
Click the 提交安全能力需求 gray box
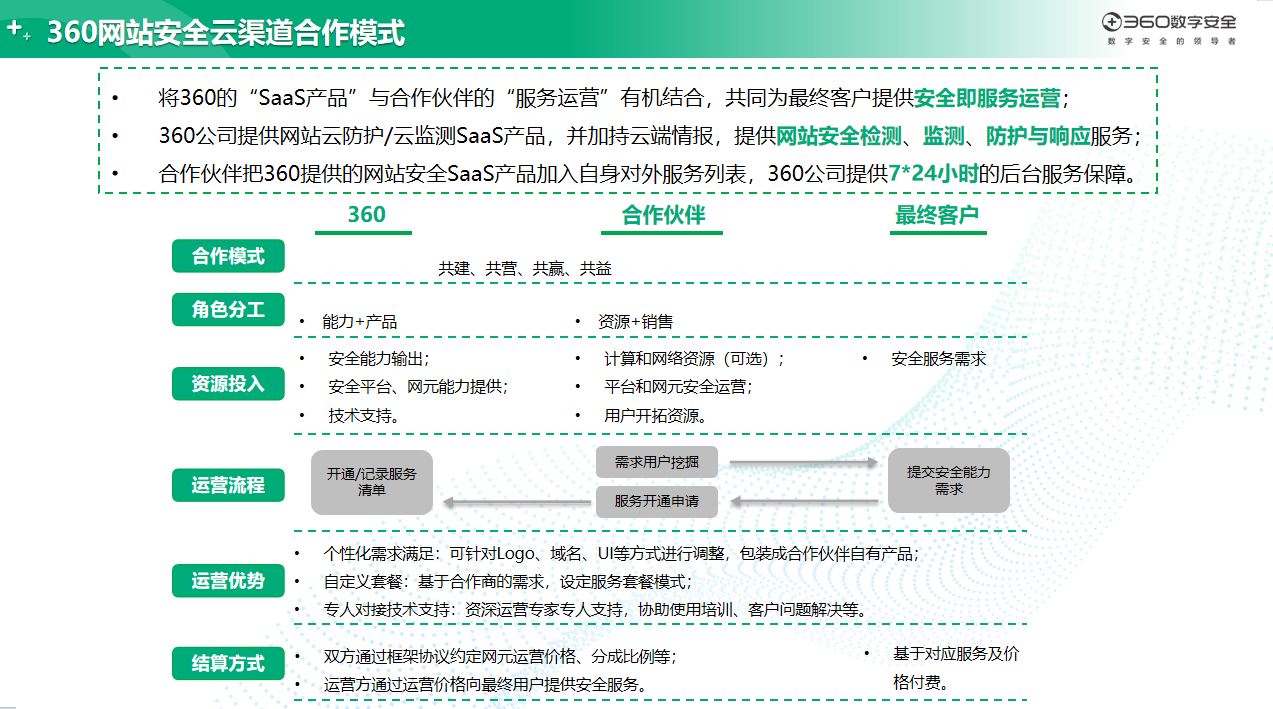pos(948,481)
